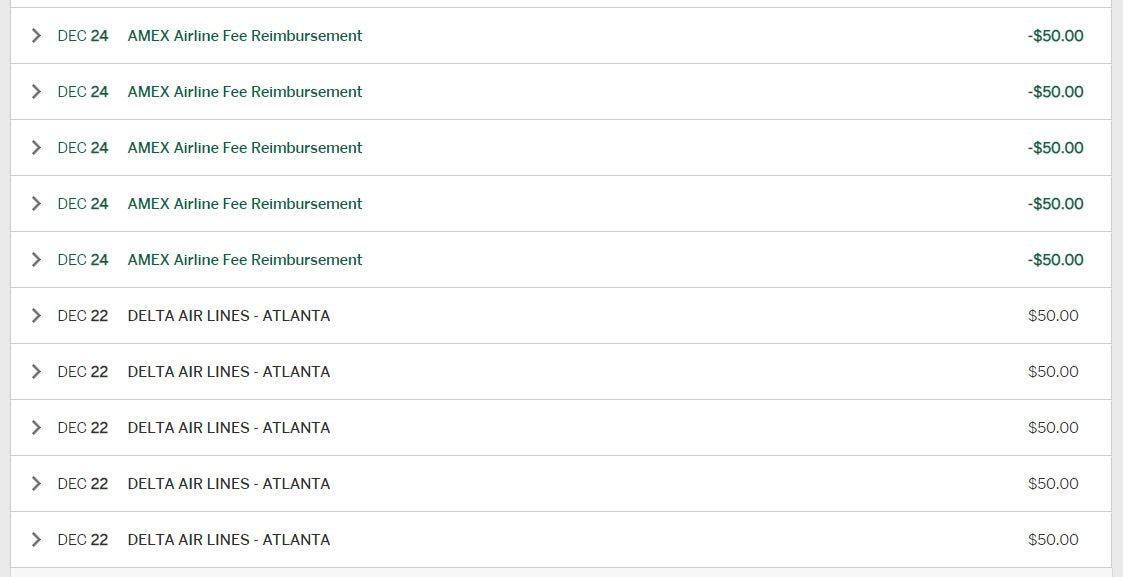Expand the topmost AMEX Airline Fee Reimbursement row chevron
The height and width of the screenshot is (577, 1123).
37,36
